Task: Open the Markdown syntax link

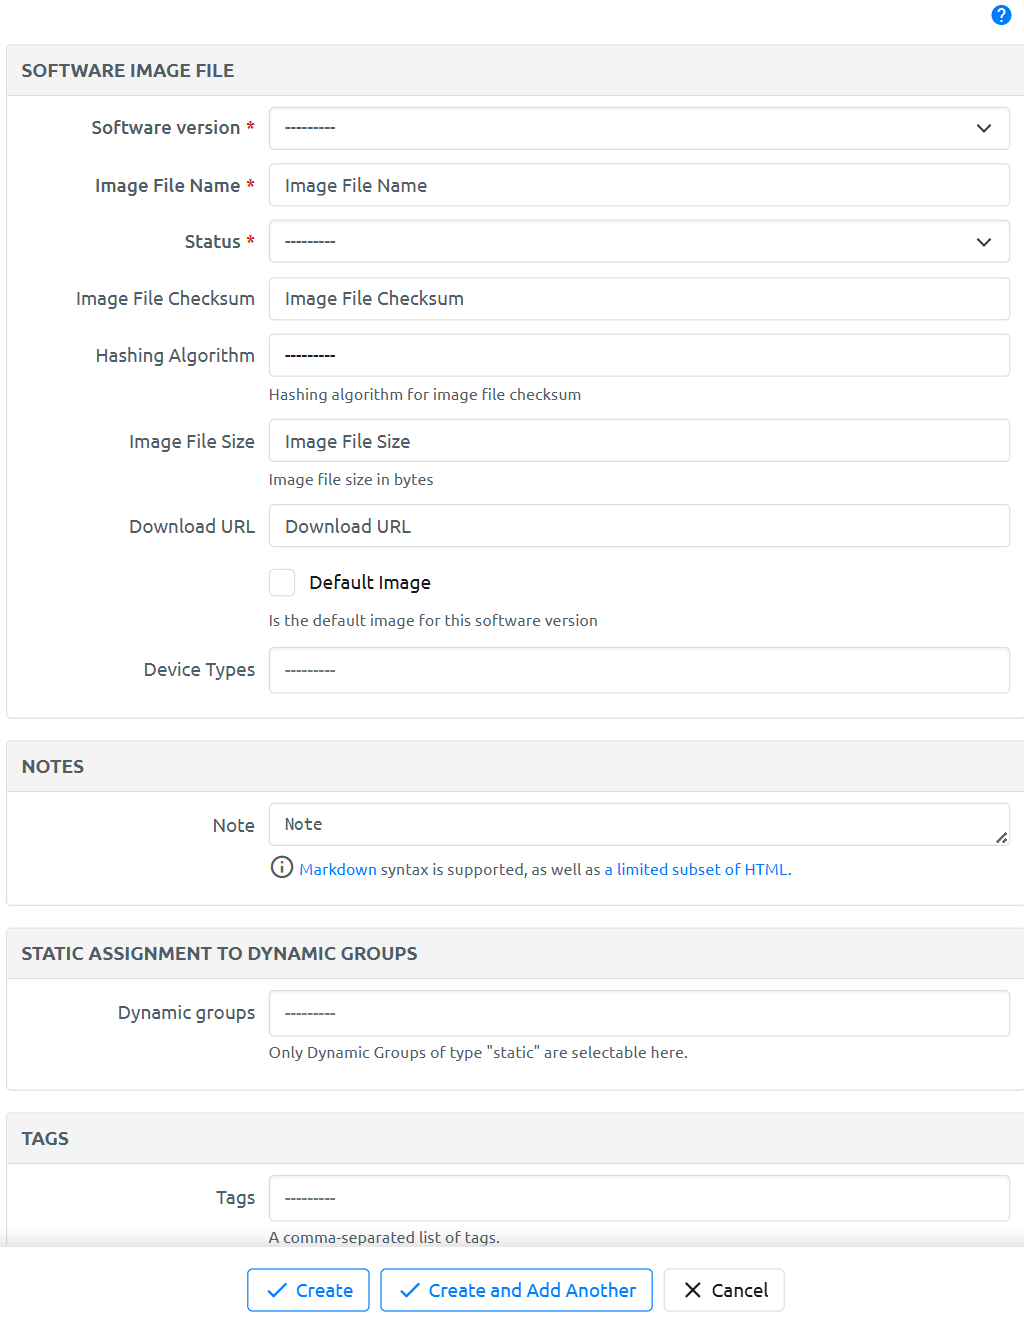Action: pos(338,870)
